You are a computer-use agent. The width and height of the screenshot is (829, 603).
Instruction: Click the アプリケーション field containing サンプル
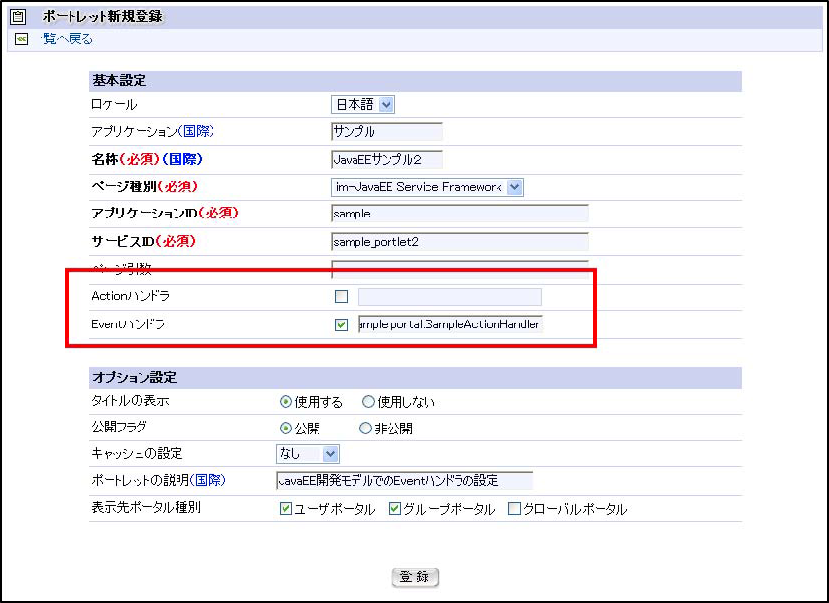[x=386, y=132]
